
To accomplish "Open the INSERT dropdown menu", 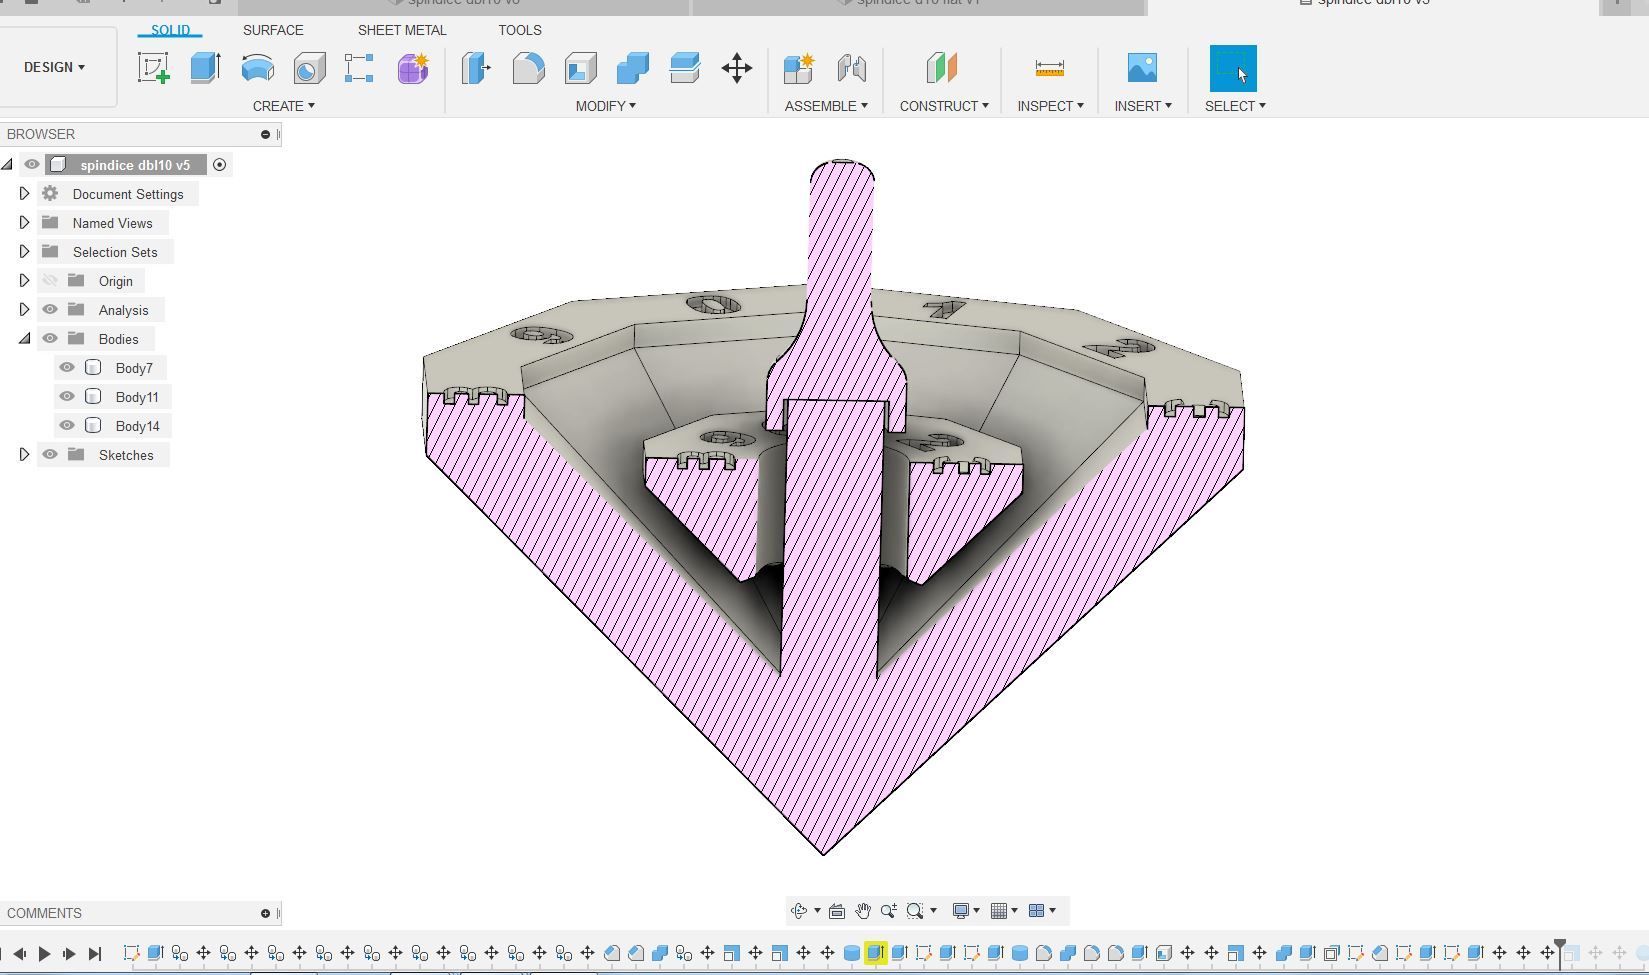I will 1143,106.
